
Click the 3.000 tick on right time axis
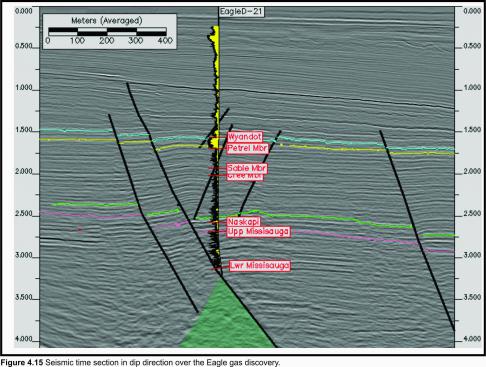(x=472, y=255)
